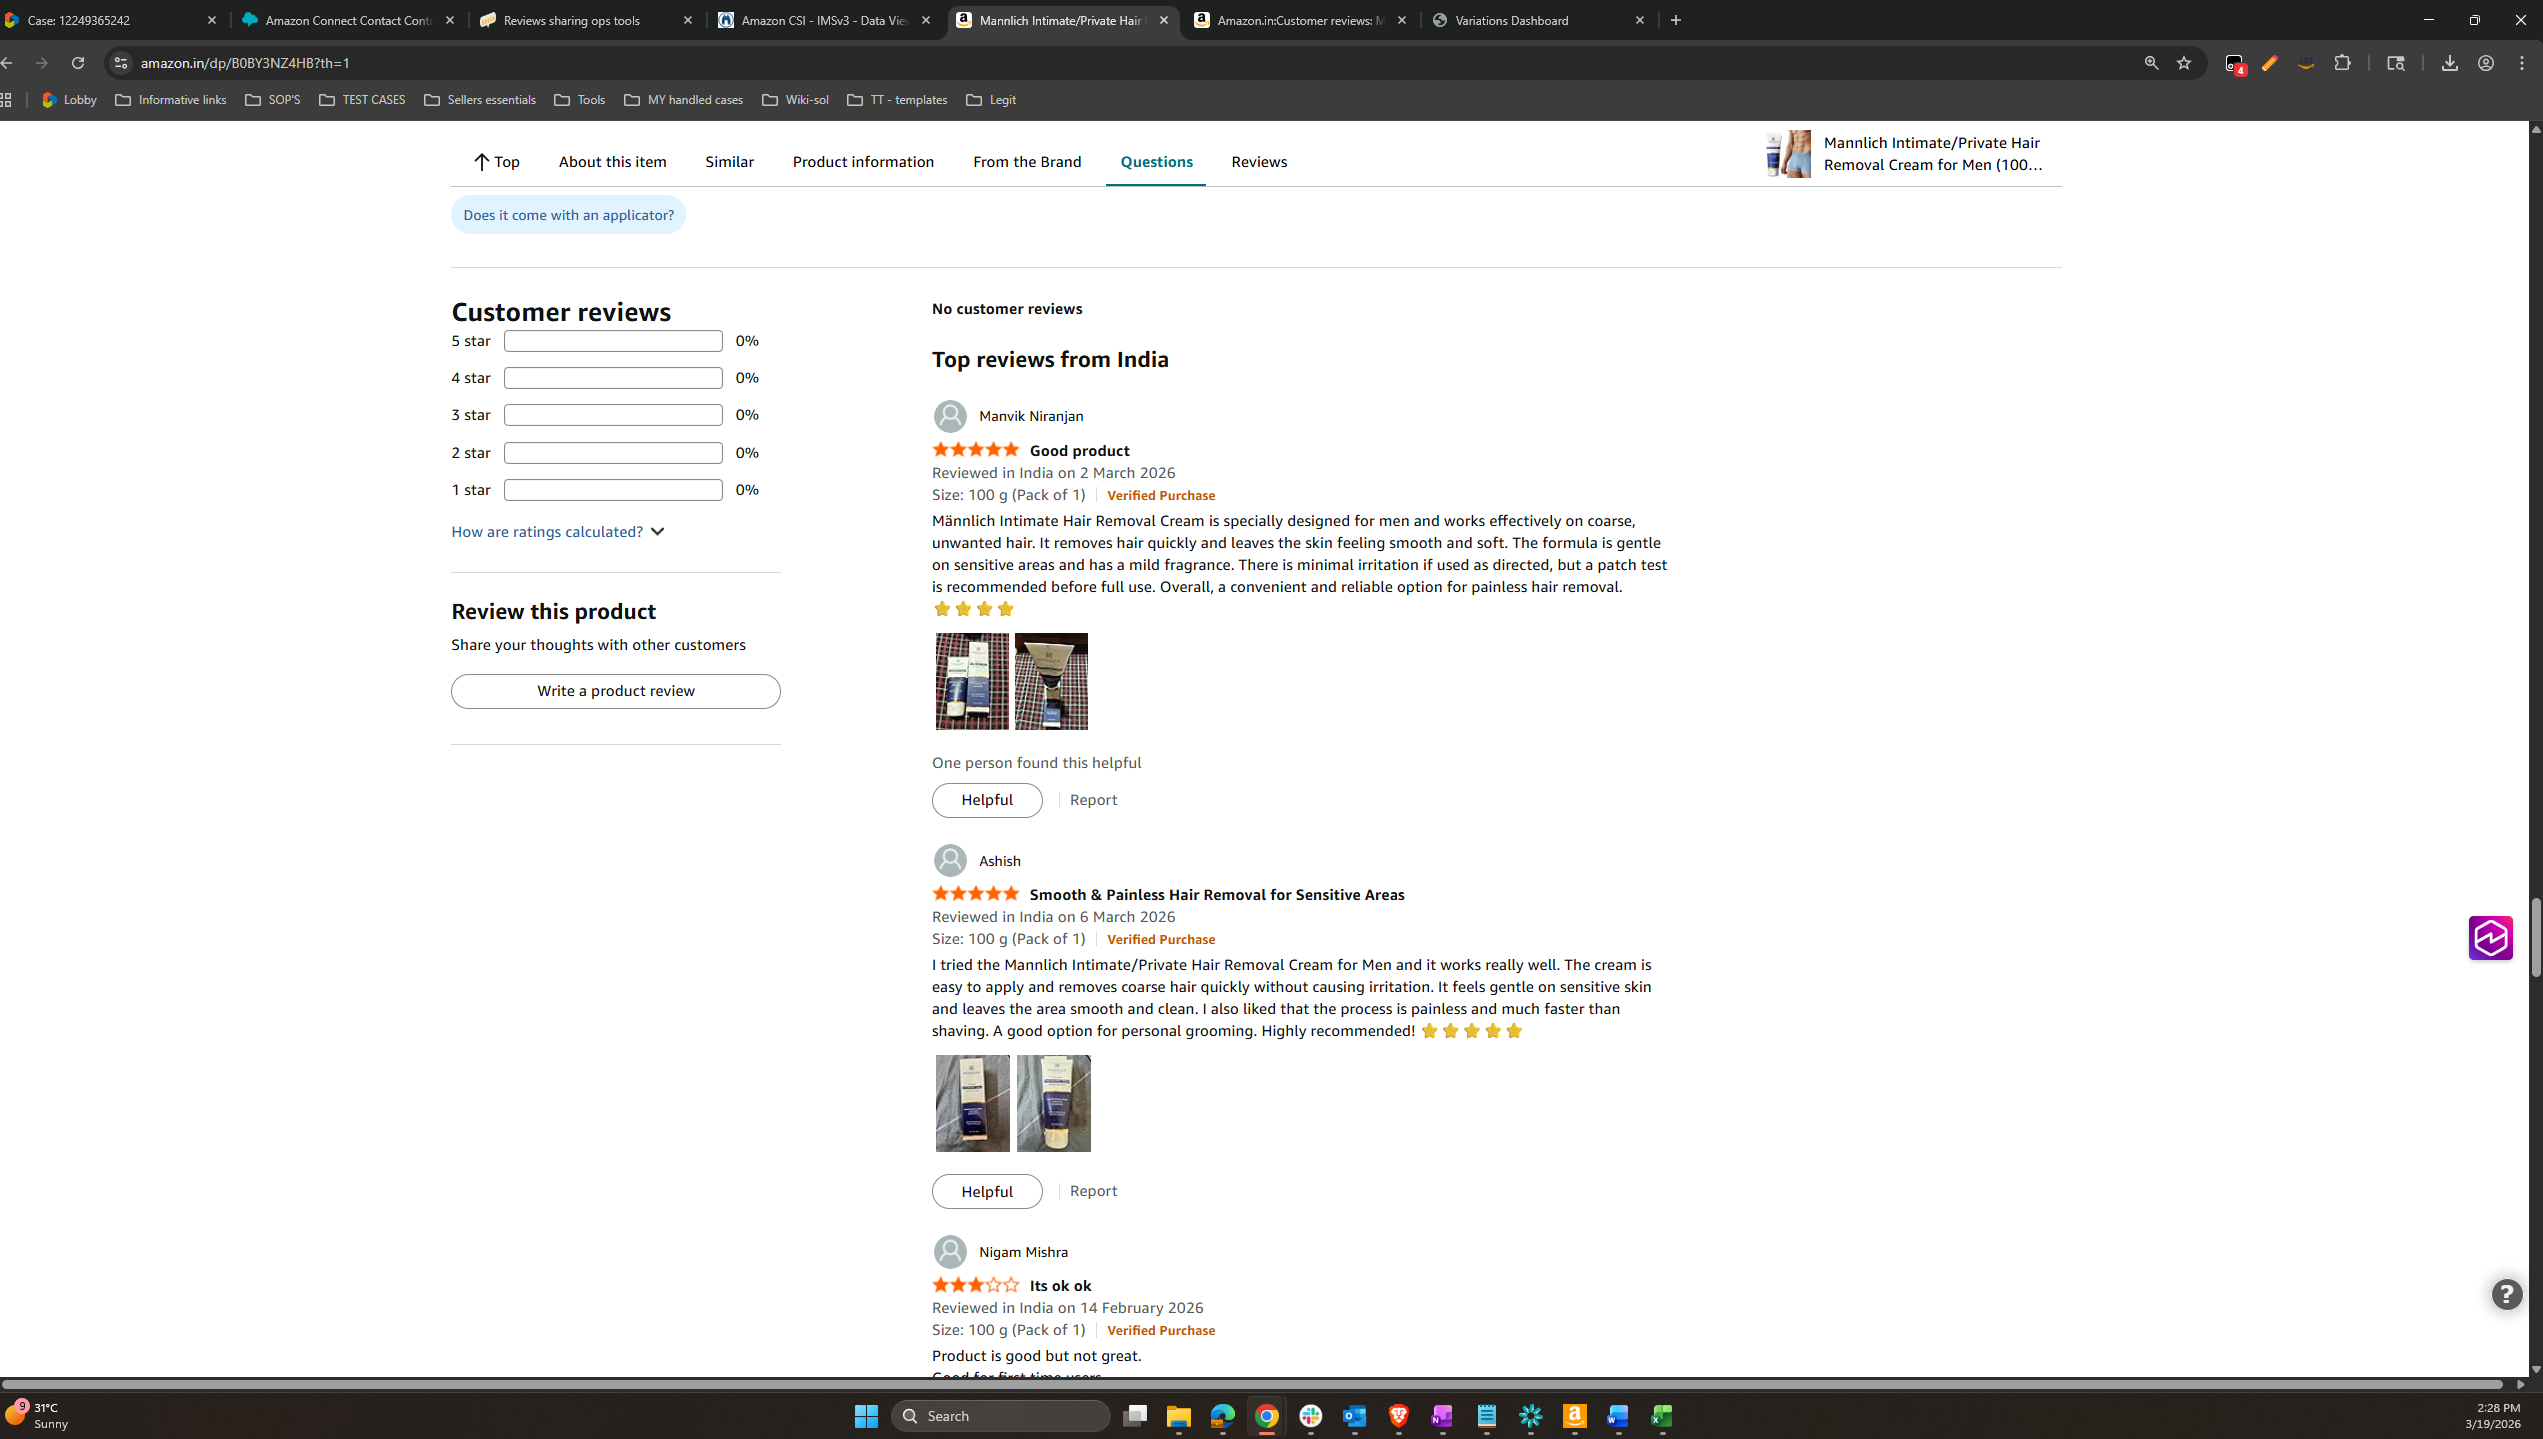Image resolution: width=2543 pixels, height=1439 pixels.
Task: Click the browser zoom magnifier icon
Action: [x=2151, y=63]
